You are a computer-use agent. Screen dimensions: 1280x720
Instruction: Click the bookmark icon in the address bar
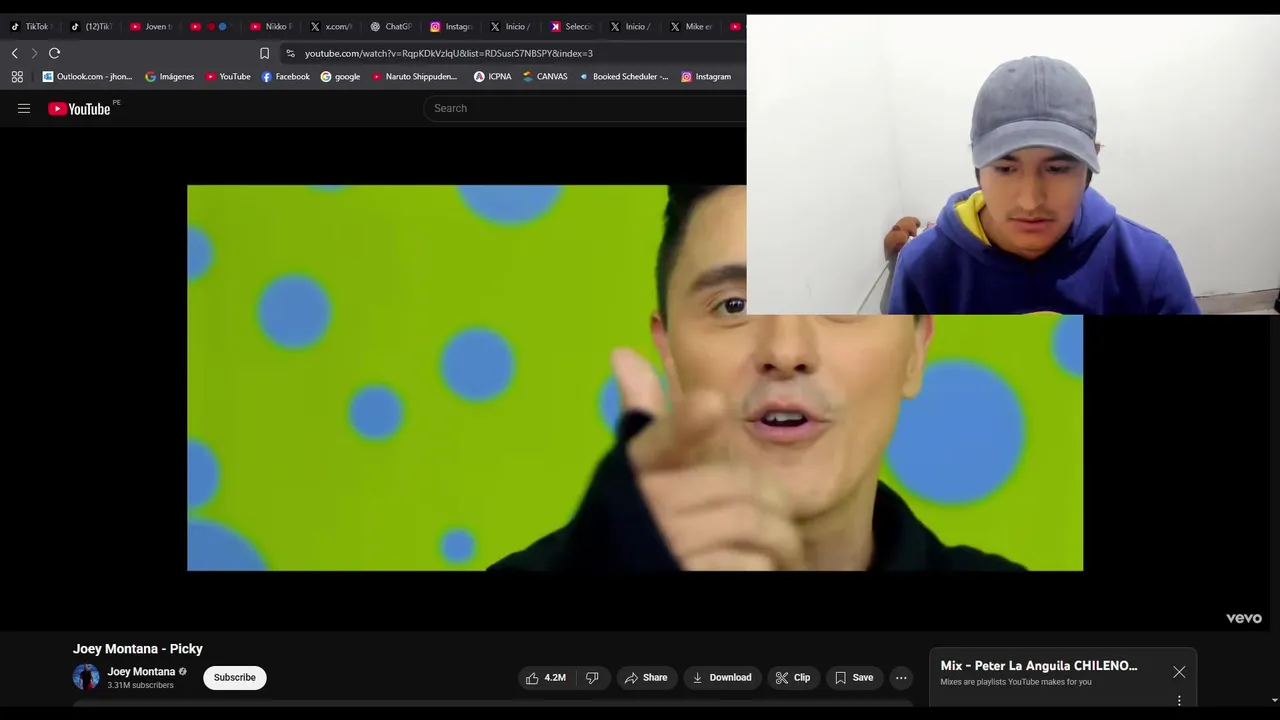[x=264, y=53]
